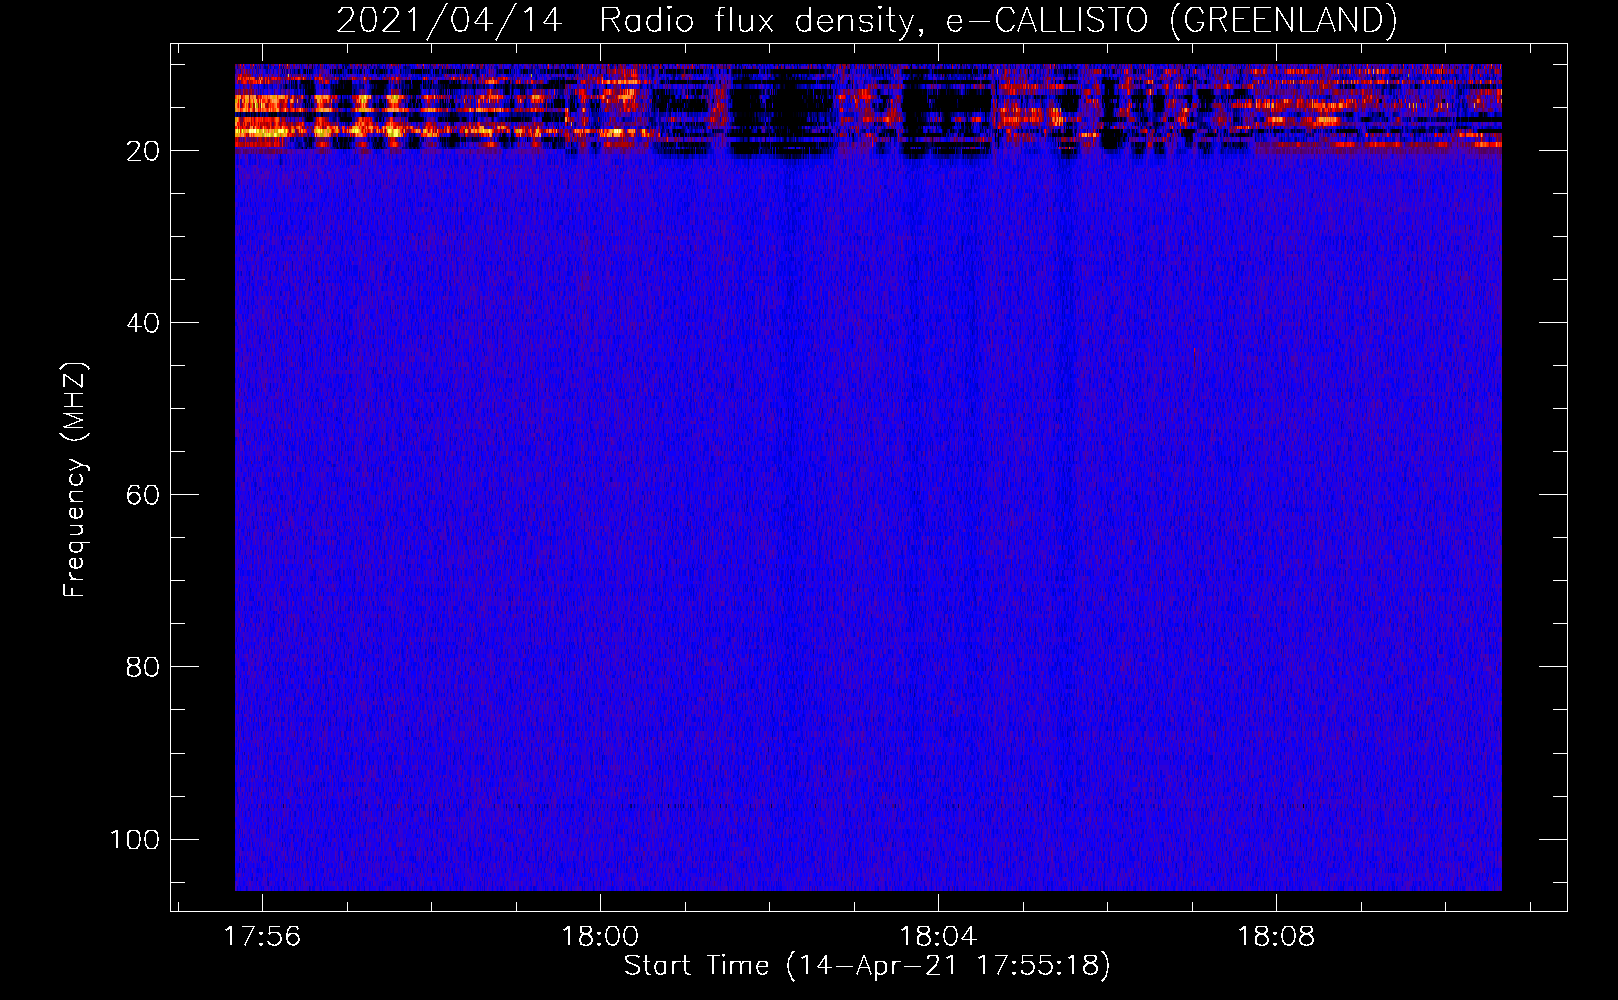Select the 18:04 time tick label
The width and height of the screenshot is (1618, 1000).
click(x=938, y=936)
